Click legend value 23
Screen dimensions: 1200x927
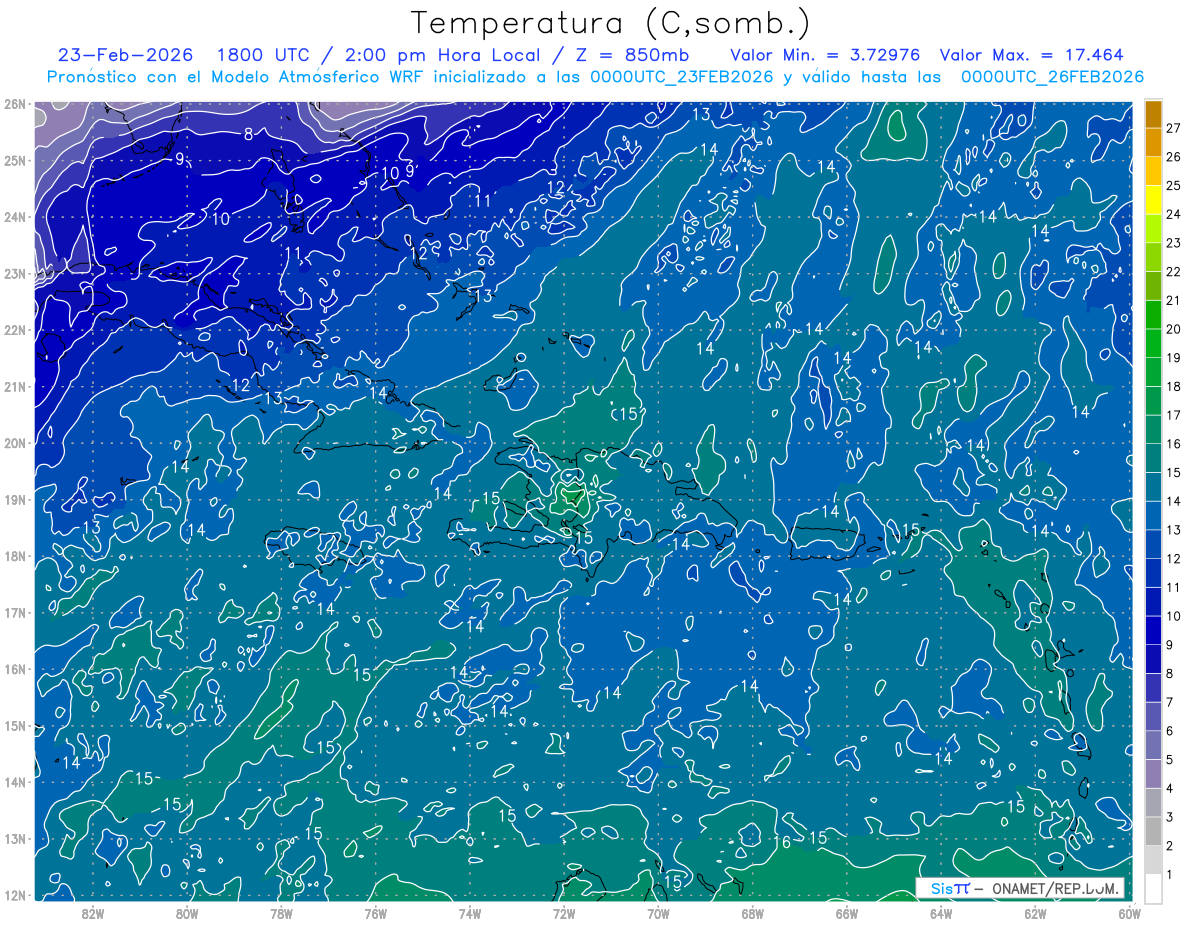[x=1174, y=243]
